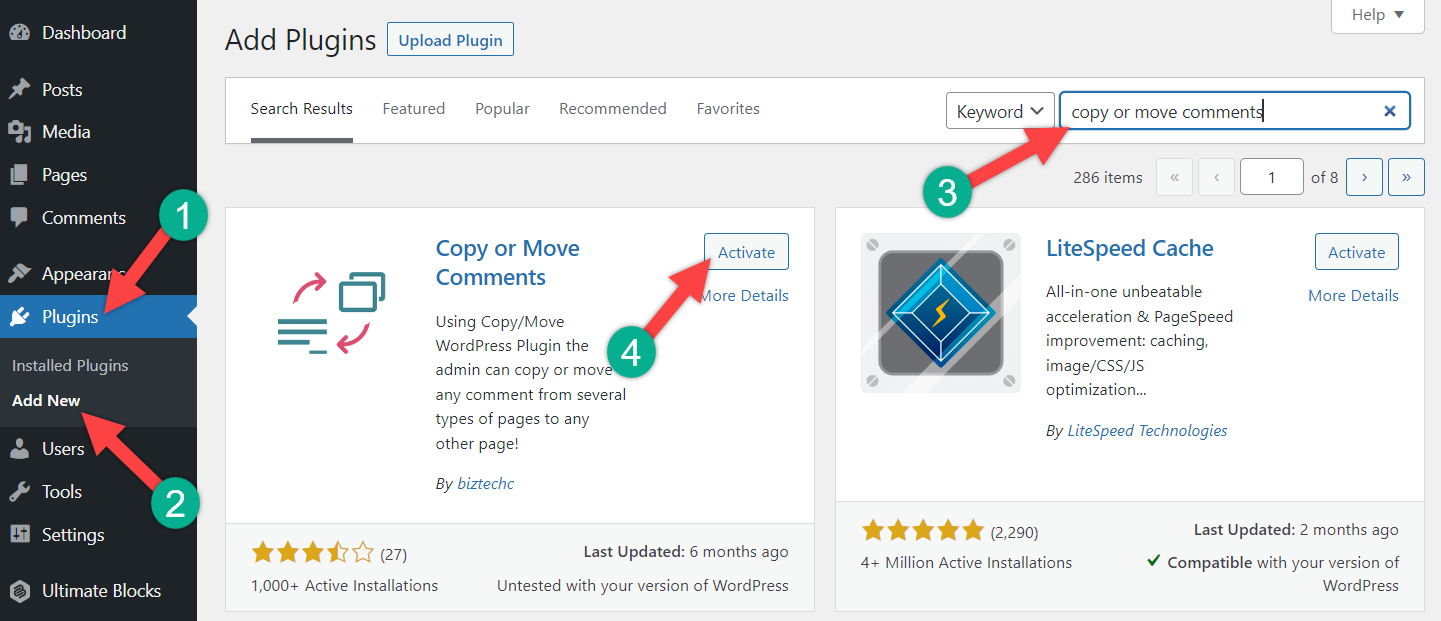Open the Tools menu label

click(62, 492)
